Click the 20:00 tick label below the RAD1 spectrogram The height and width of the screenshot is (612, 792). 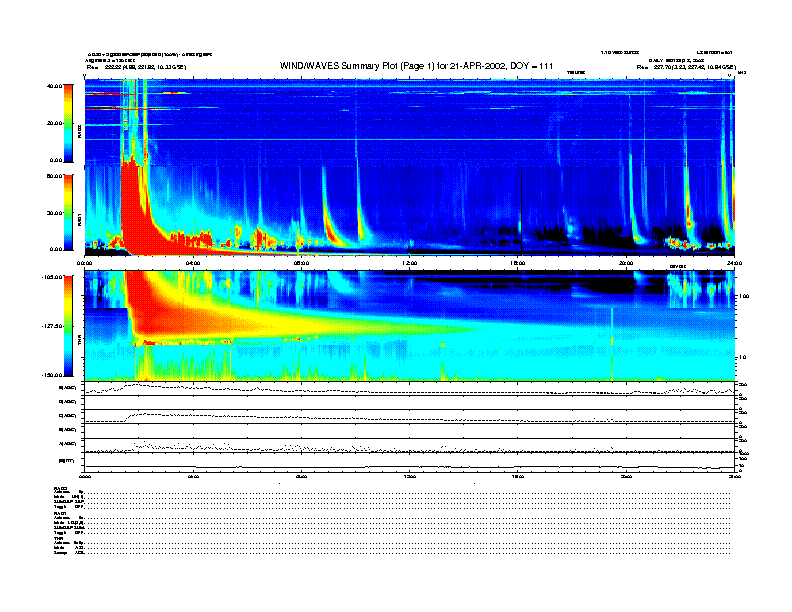pyautogui.click(x=626, y=263)
